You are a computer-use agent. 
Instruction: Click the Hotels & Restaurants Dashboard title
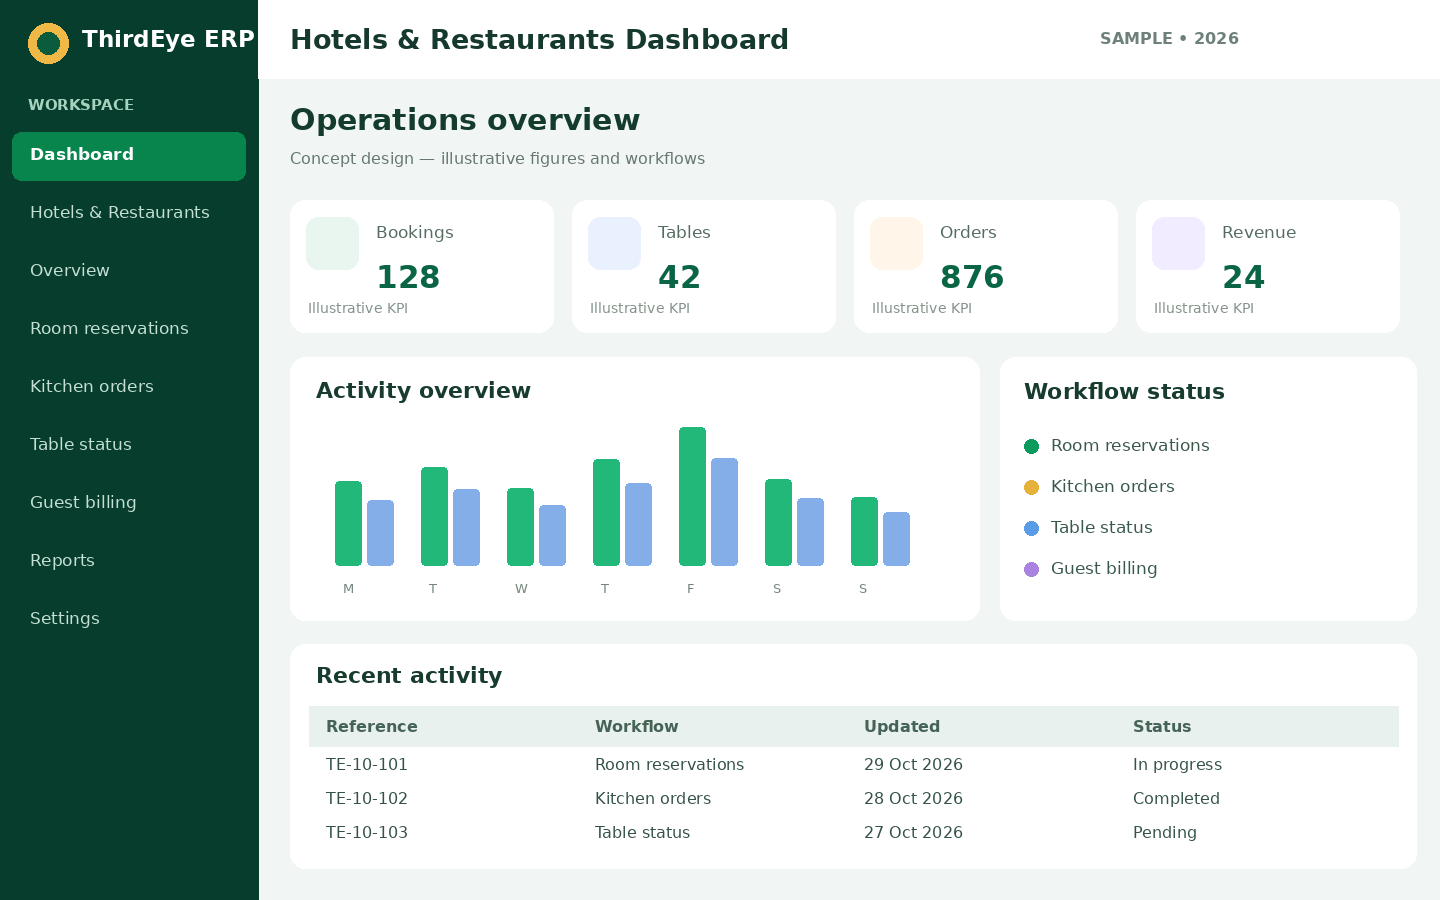539,40
